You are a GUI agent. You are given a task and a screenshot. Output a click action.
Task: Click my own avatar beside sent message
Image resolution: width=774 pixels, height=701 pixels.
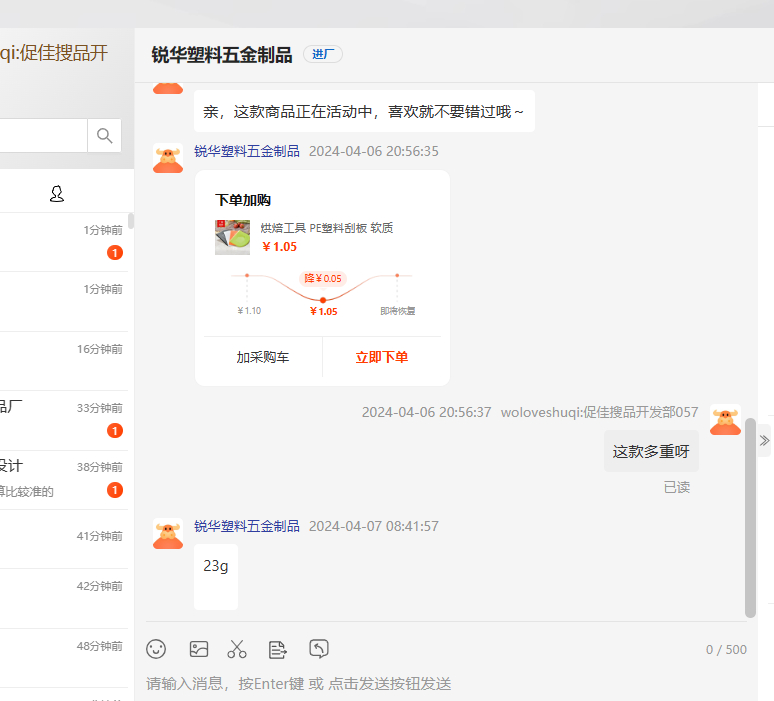[x=725, y=419]
